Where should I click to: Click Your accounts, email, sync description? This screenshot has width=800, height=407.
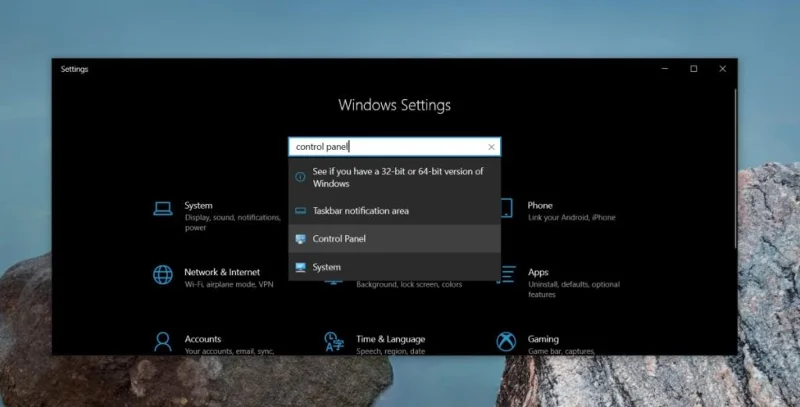click(x=230, y=351)
